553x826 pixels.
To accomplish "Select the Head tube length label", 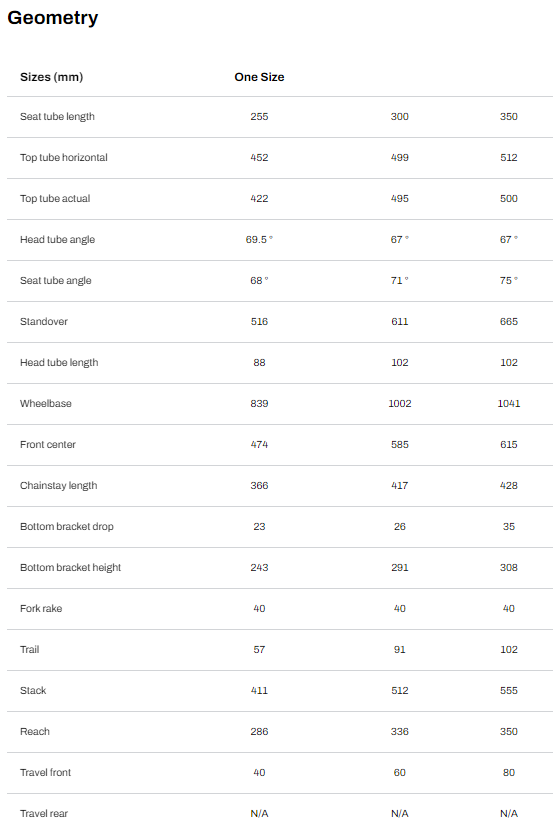I will point(59,362).
